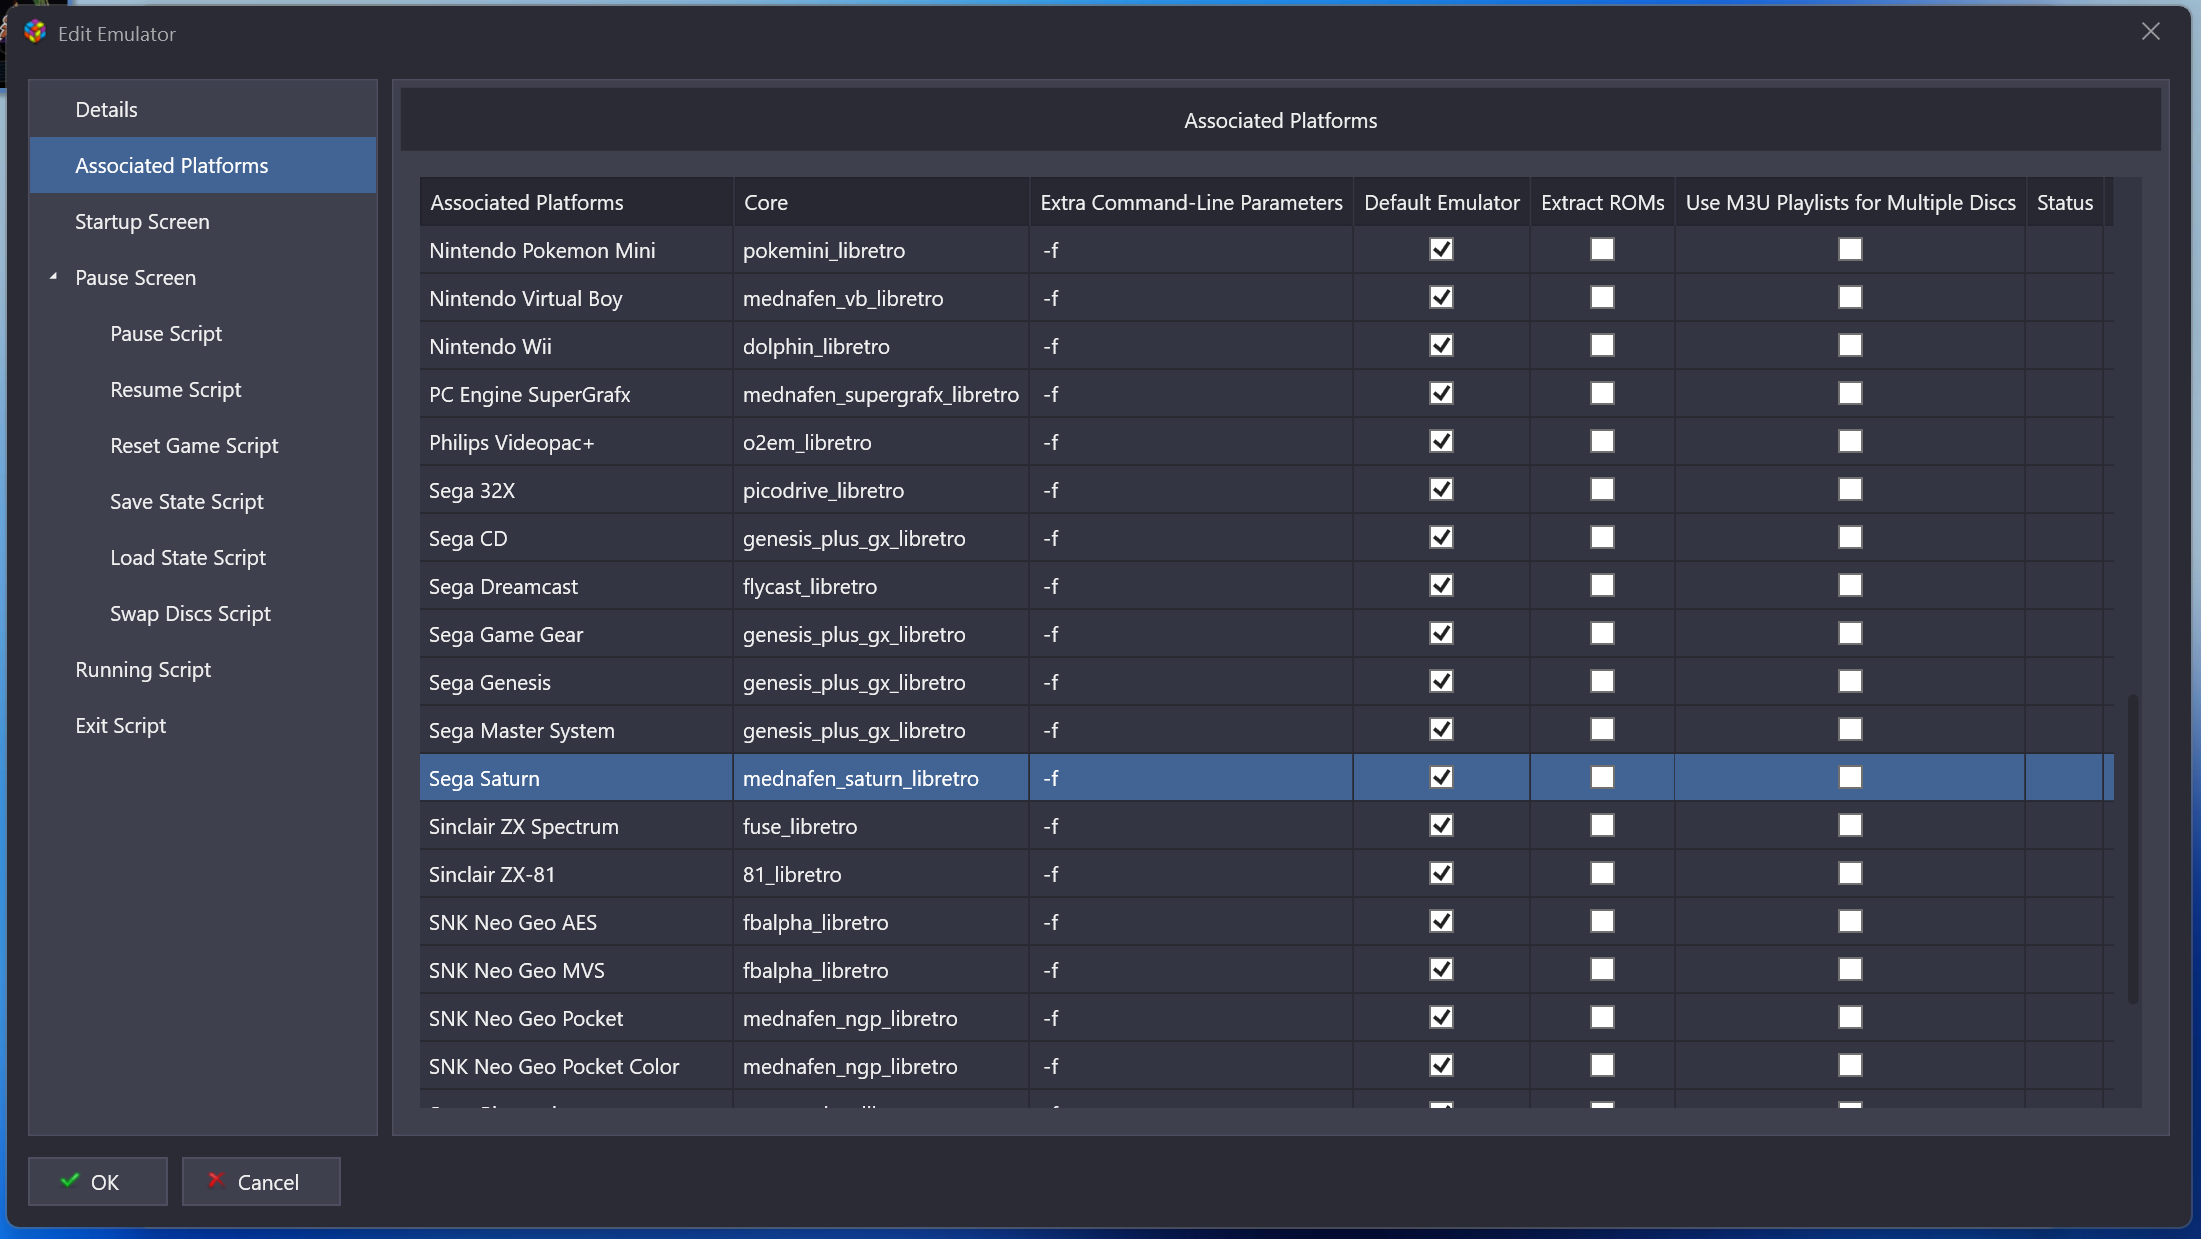Click the LaunchBox app icon in title bar
This screenshot has height=1239, width=2201.
tap(35, 32)
